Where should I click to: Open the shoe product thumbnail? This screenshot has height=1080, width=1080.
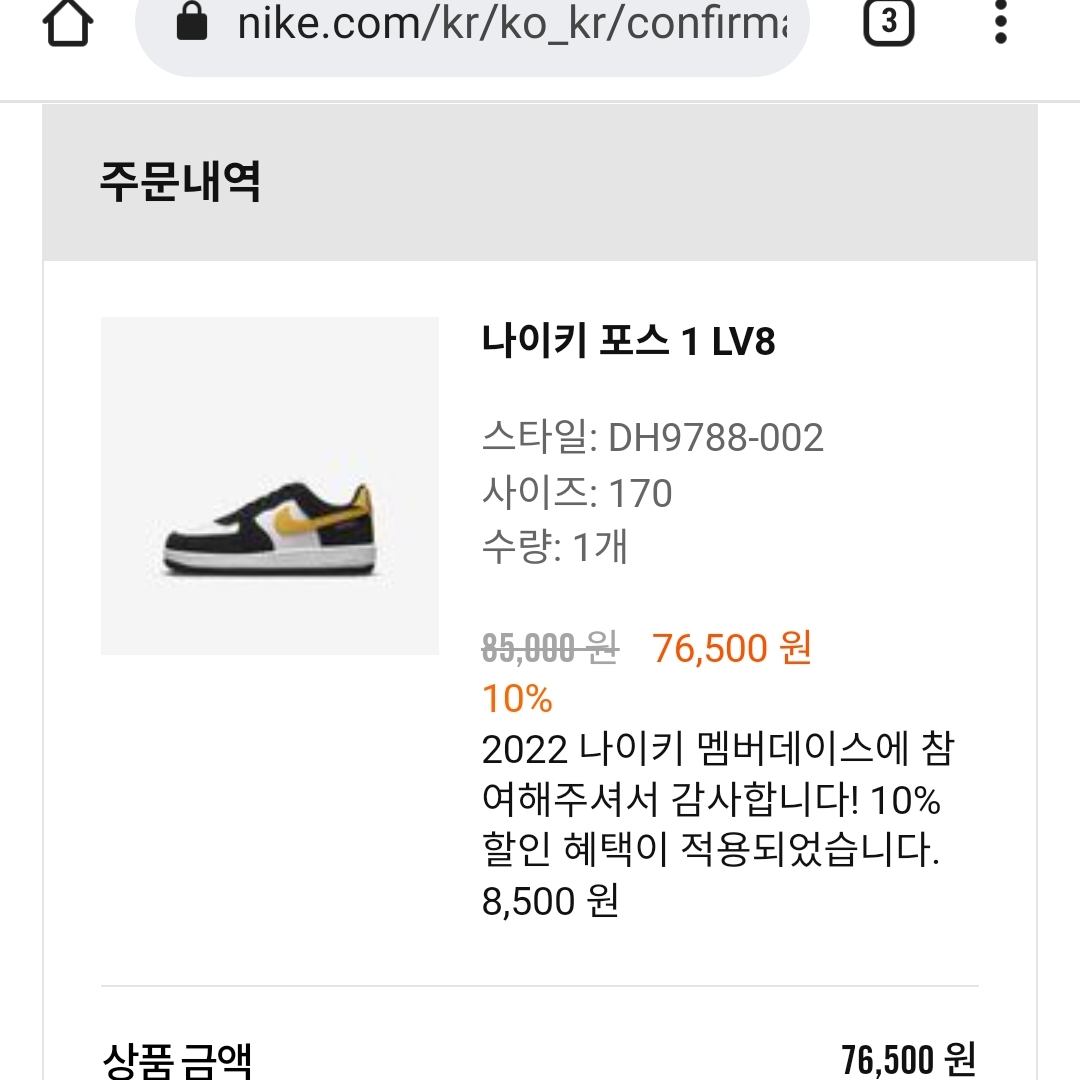pyautogui.click(x=270, y=485)
